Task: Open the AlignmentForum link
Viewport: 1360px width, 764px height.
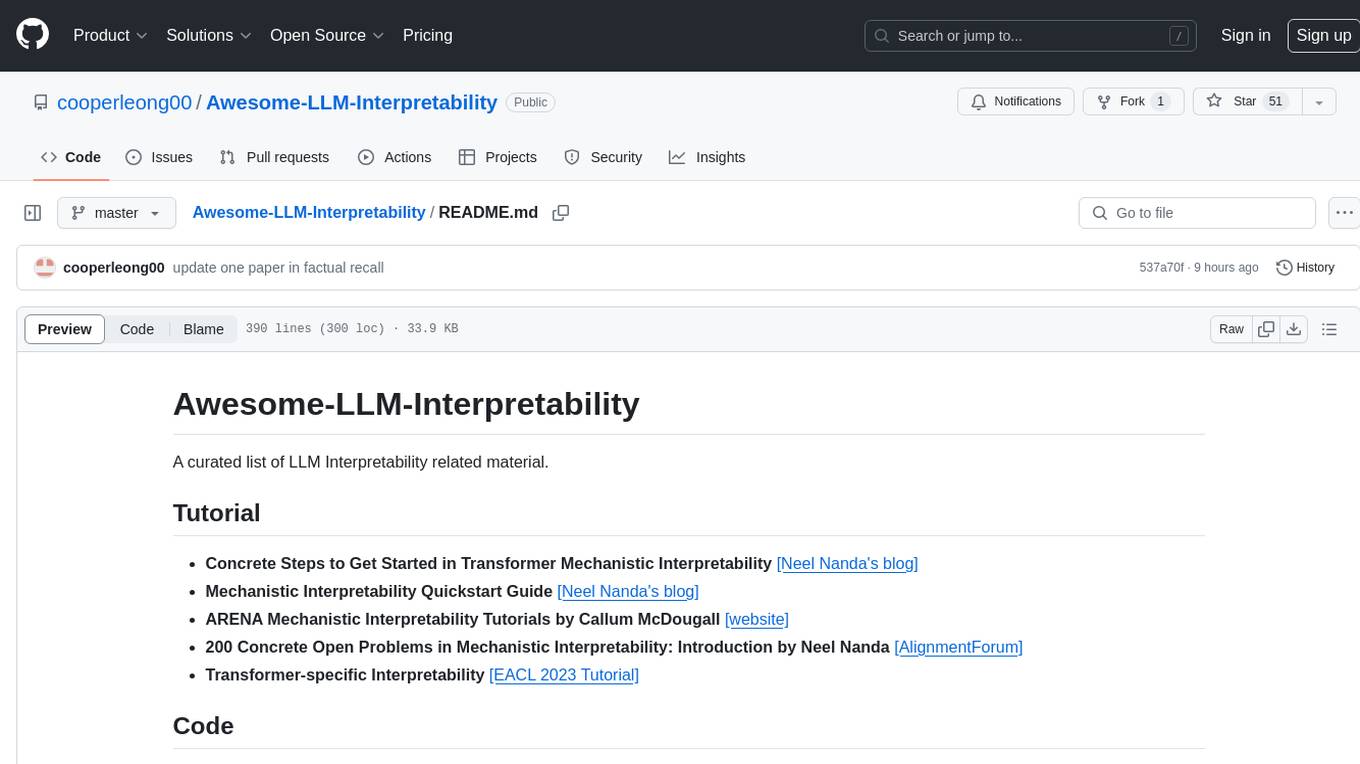Action: 958,647
